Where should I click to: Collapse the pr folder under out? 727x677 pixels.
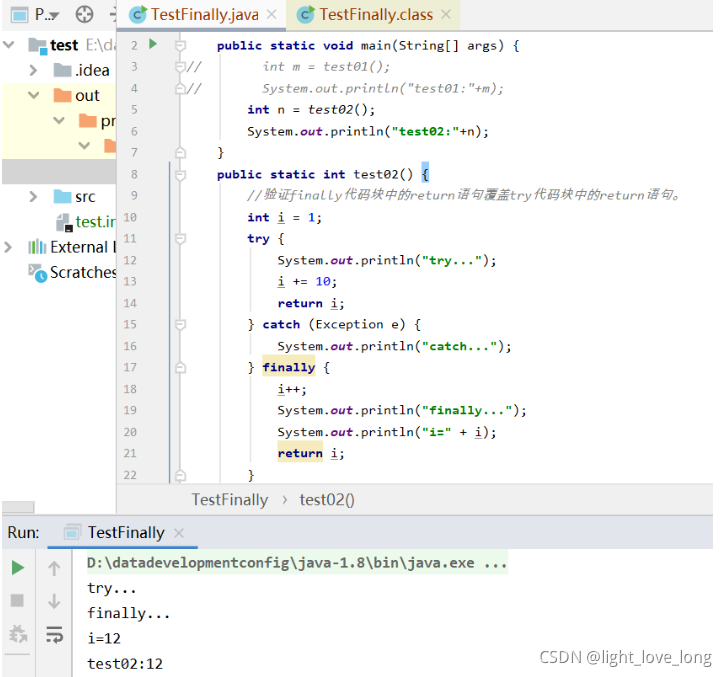[59, 121]
